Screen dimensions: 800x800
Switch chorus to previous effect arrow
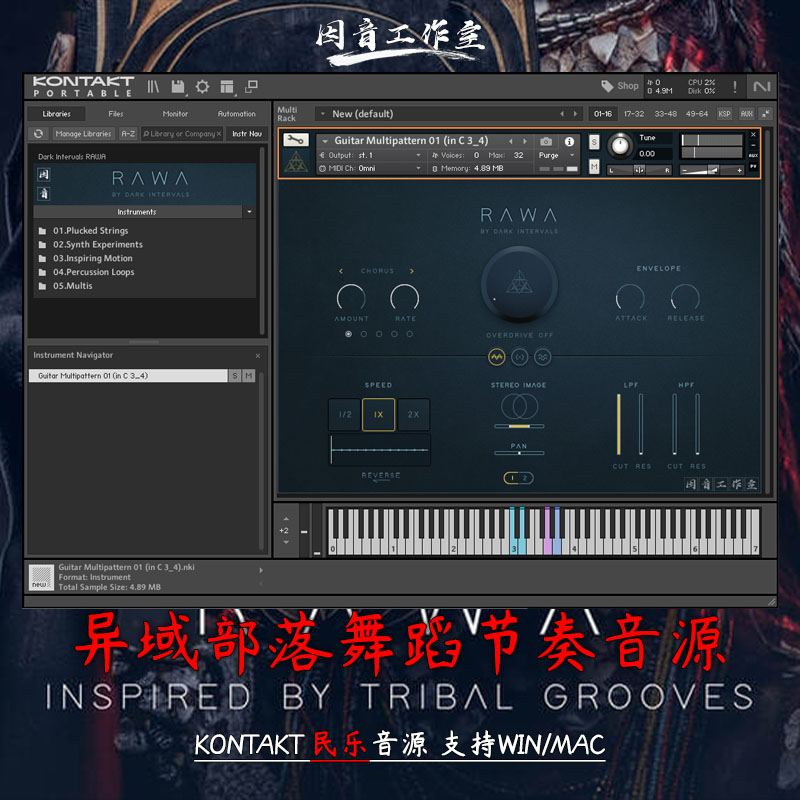(341, 271)
